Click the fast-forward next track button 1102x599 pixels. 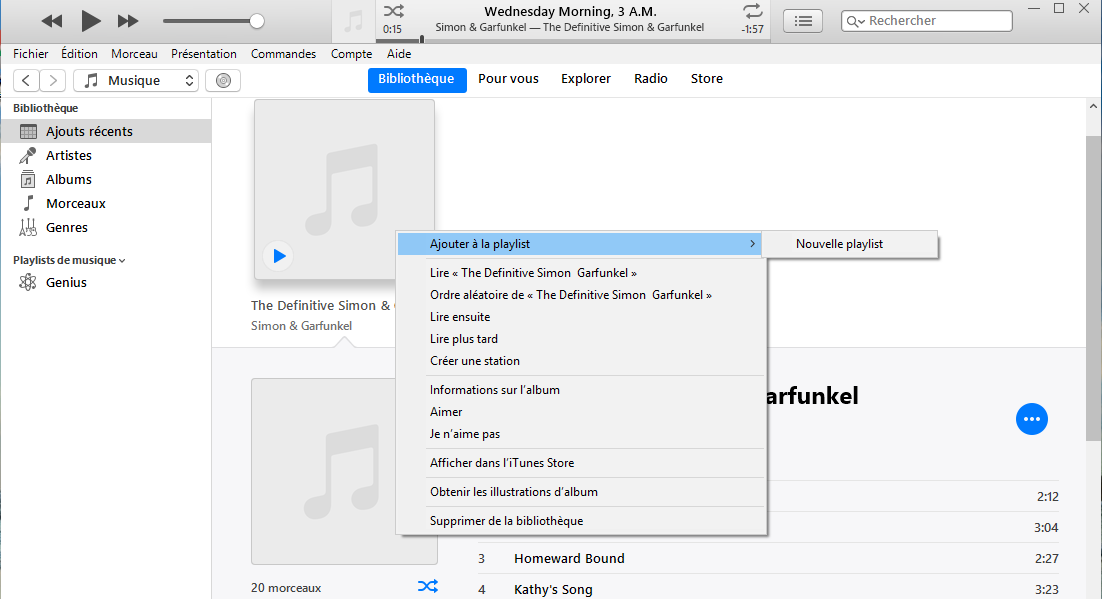click(x=128, y=21)
